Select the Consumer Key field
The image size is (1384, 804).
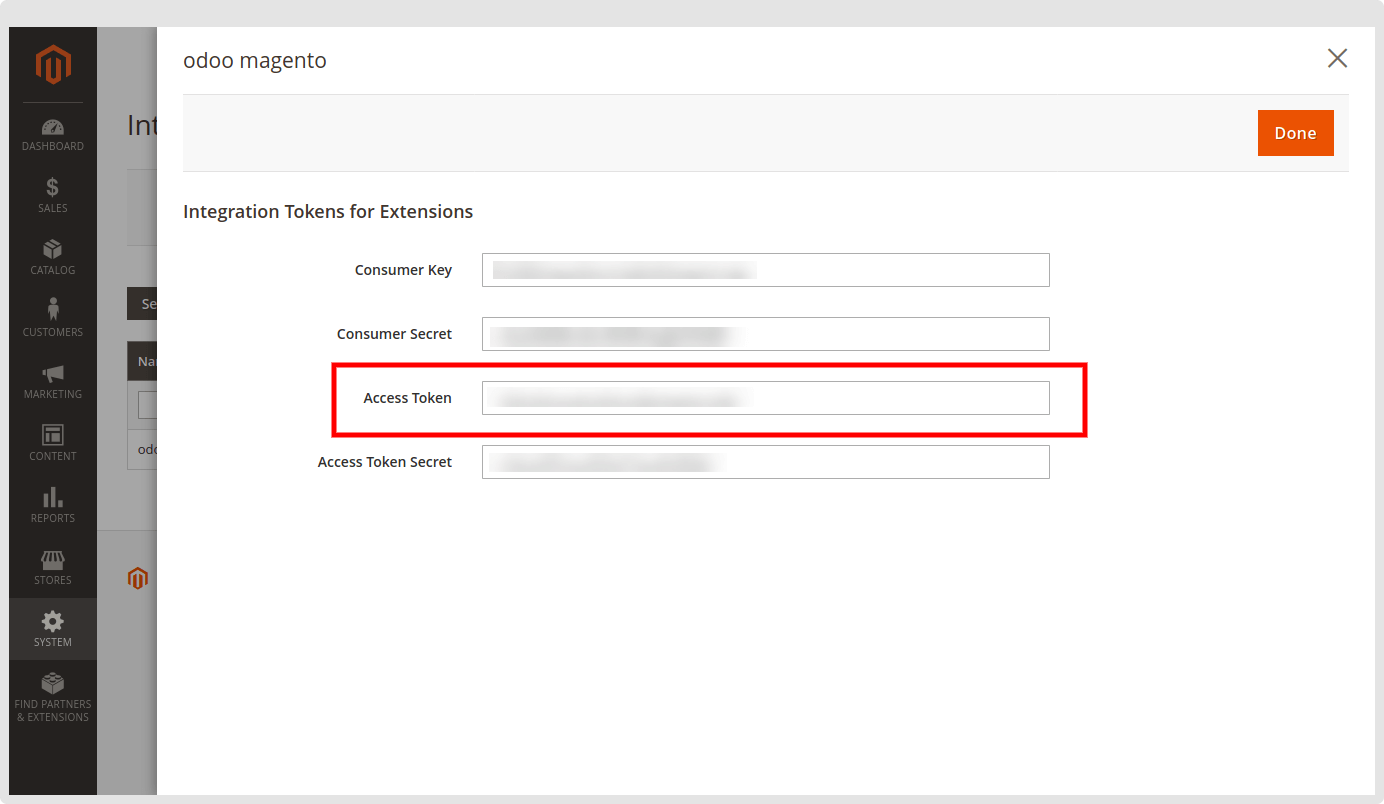click(766, 270)
